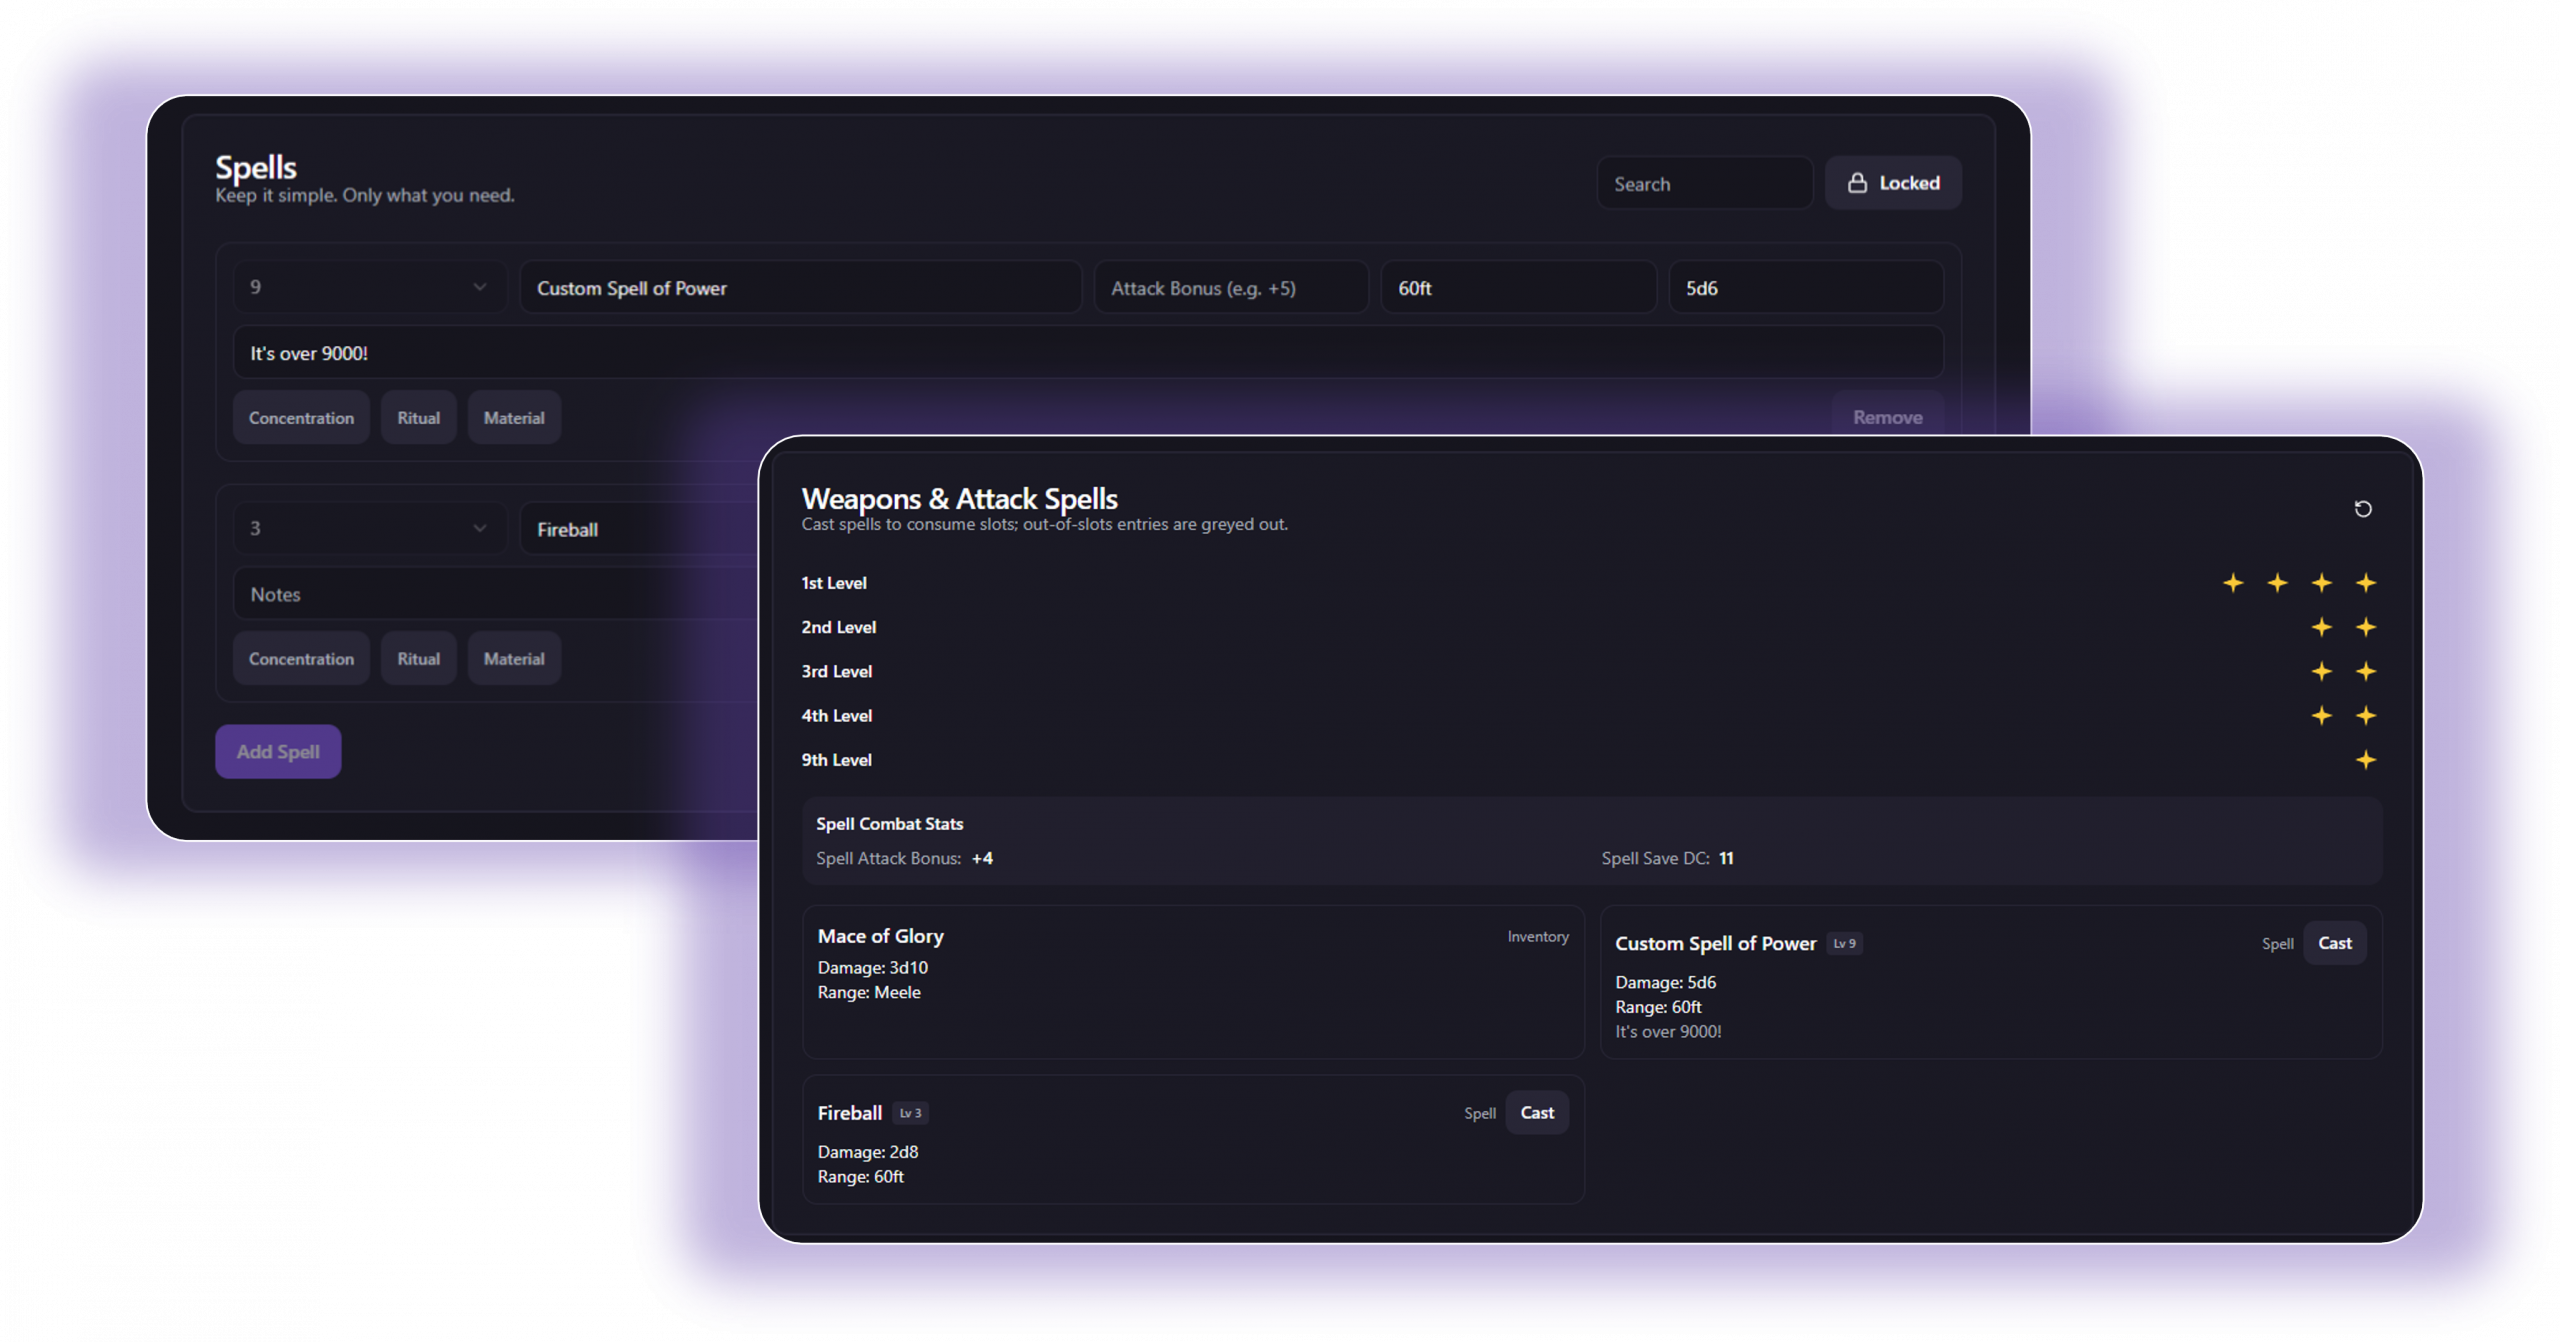Open spell level dropdown showing 3
The image size is (2560, 1342).
[x=368, y=528]
